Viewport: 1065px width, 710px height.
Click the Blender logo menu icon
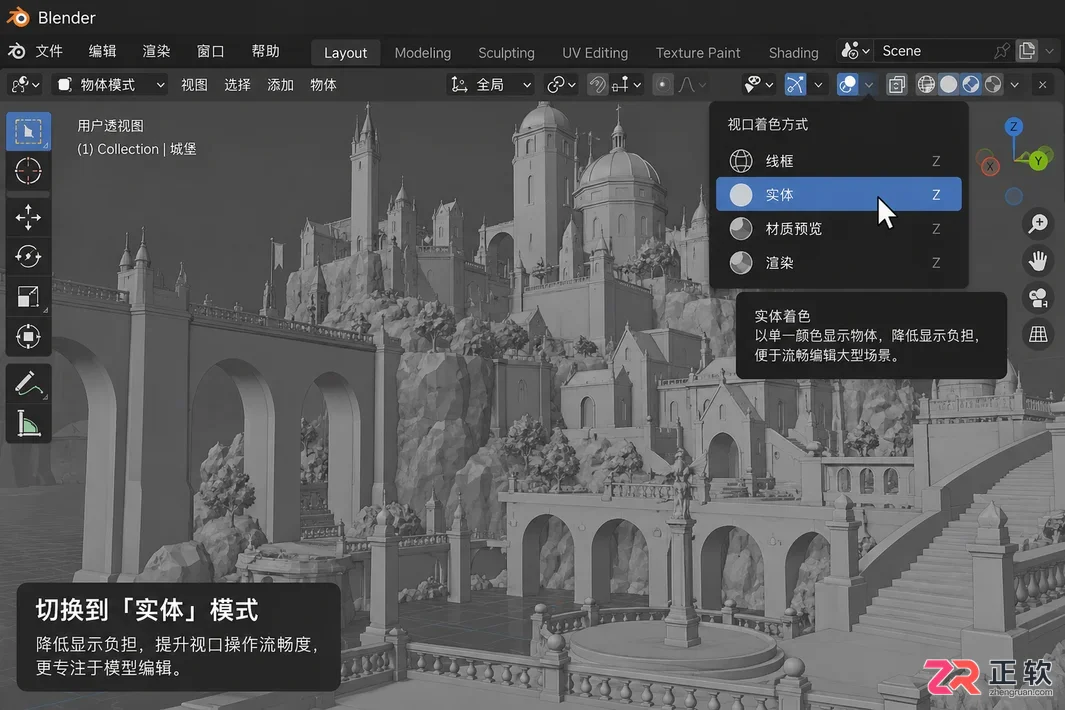[x=16, y=51]
